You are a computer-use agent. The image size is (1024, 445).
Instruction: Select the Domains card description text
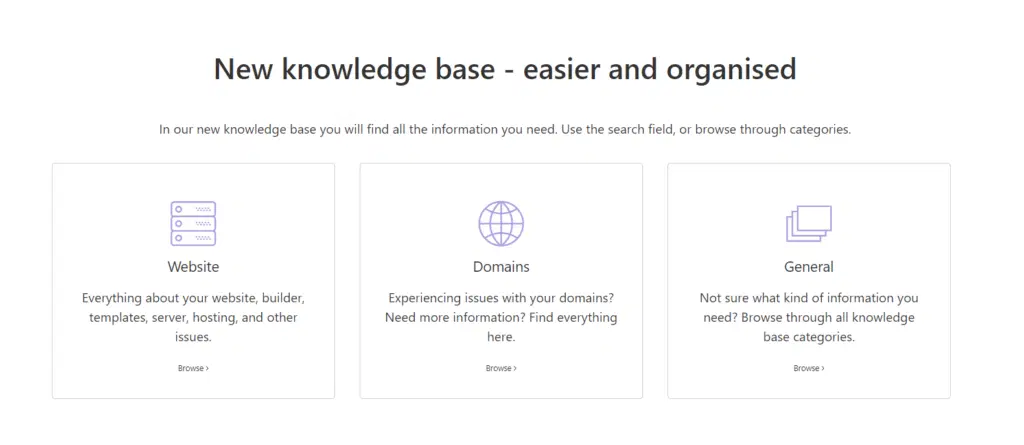pos(501,318)
